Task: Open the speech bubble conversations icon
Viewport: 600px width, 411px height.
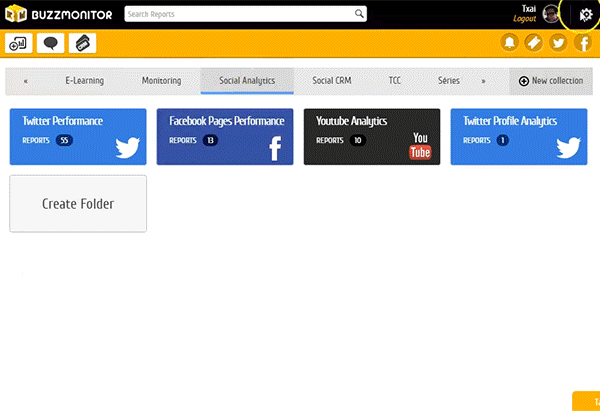Action: (51, 43)
